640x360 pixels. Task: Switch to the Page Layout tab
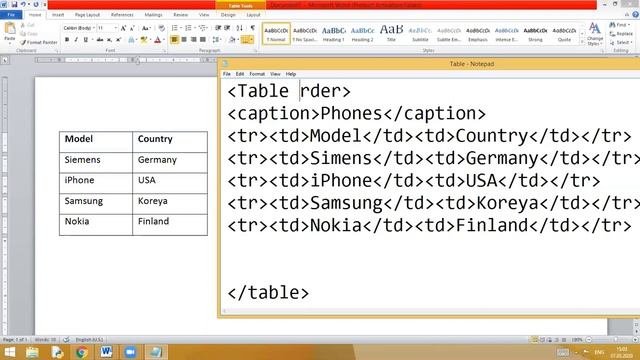coord(87,15)
